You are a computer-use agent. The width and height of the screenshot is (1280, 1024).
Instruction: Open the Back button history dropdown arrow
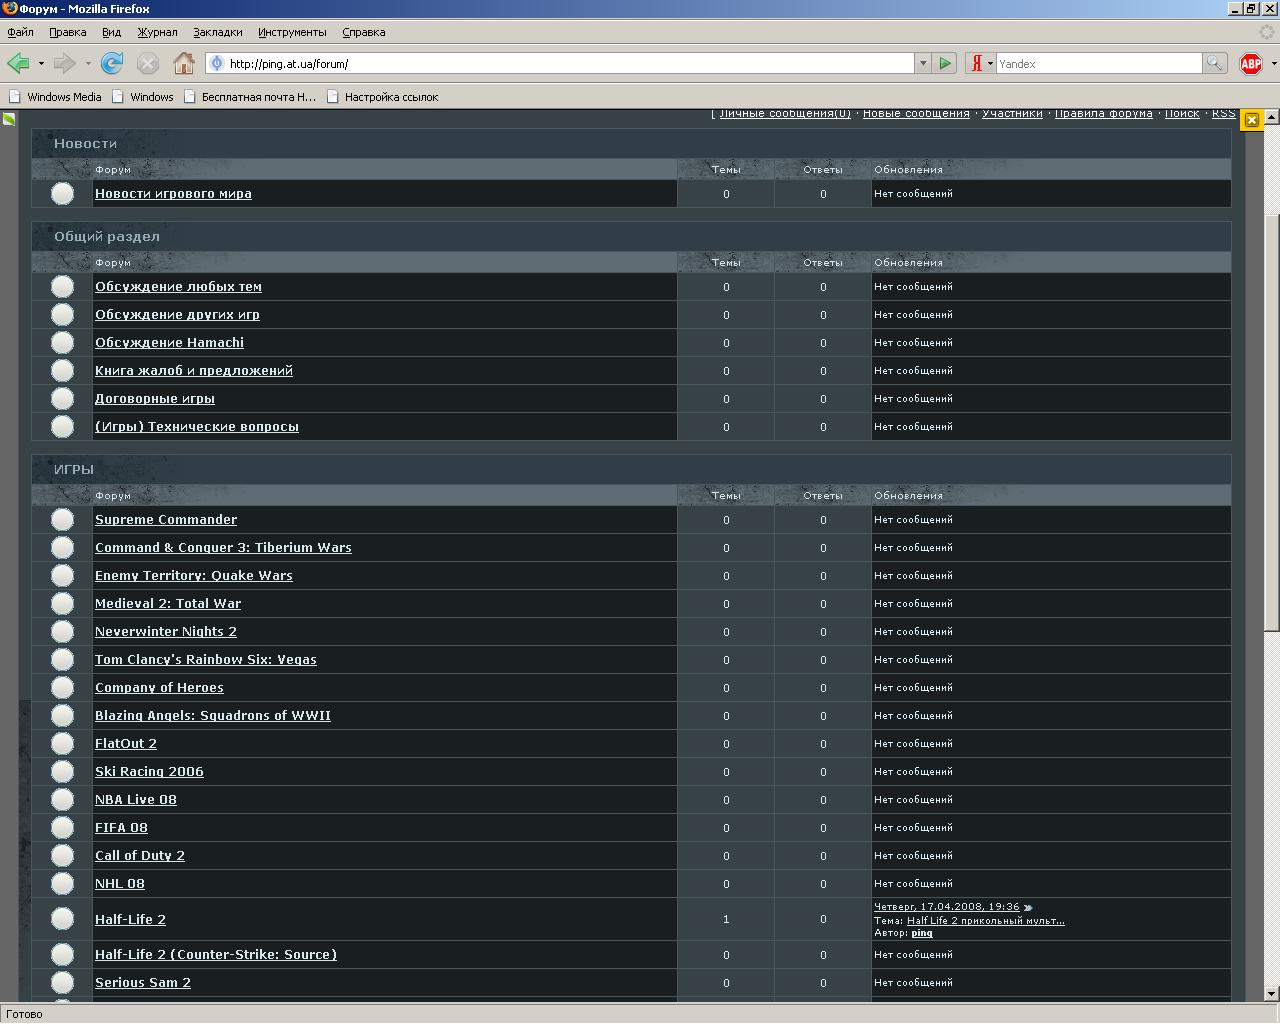pos(41,64)
